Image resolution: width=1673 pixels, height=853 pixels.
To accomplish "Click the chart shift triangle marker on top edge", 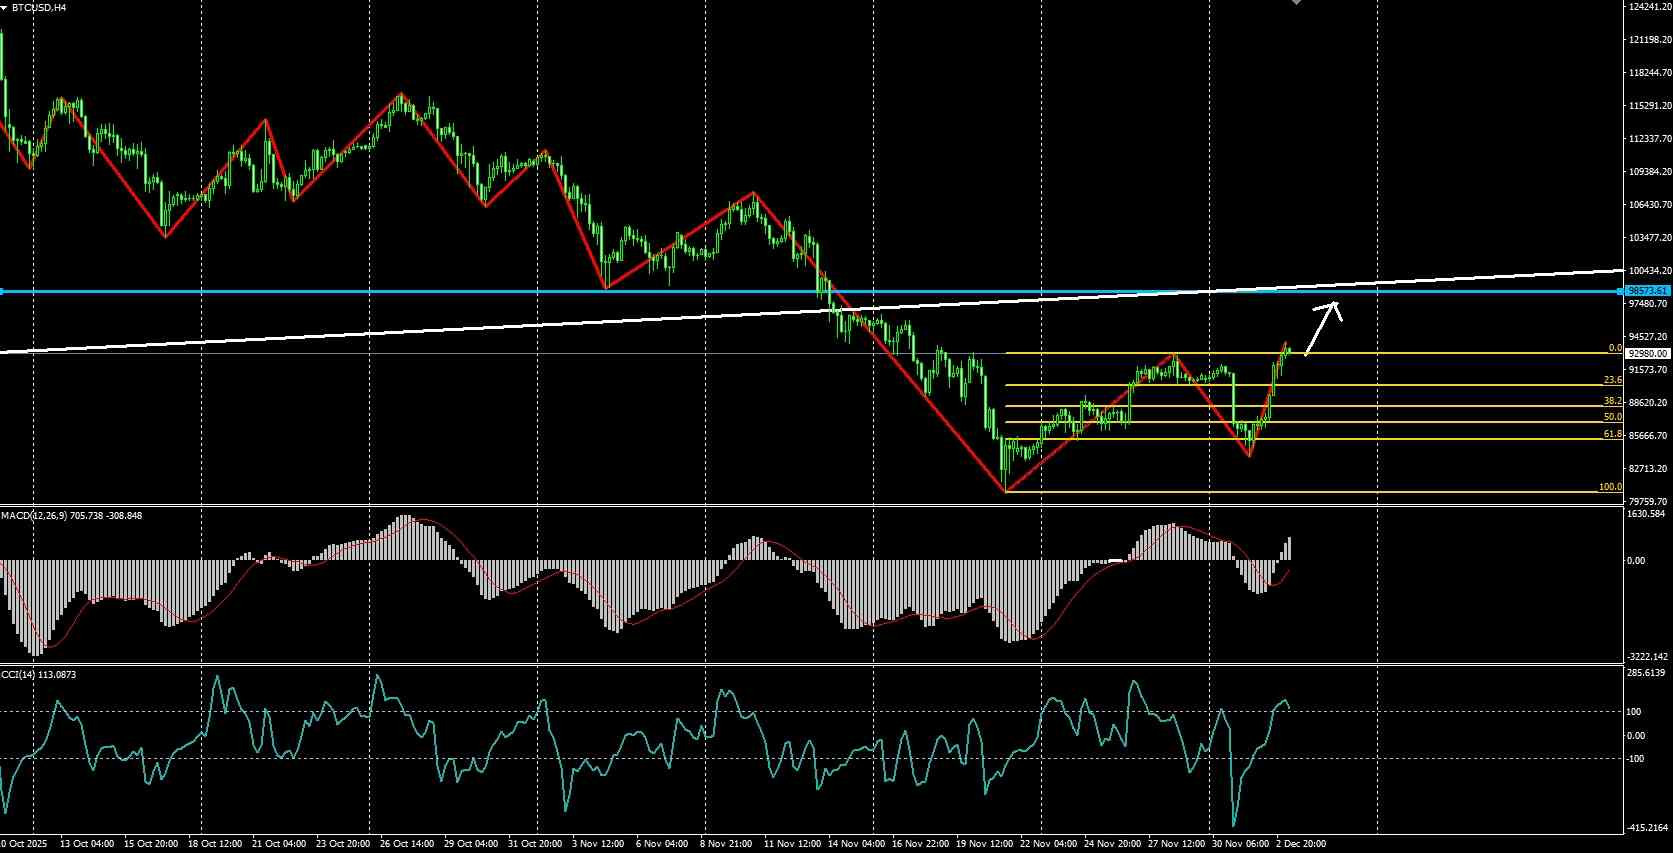I will 1297,3.
